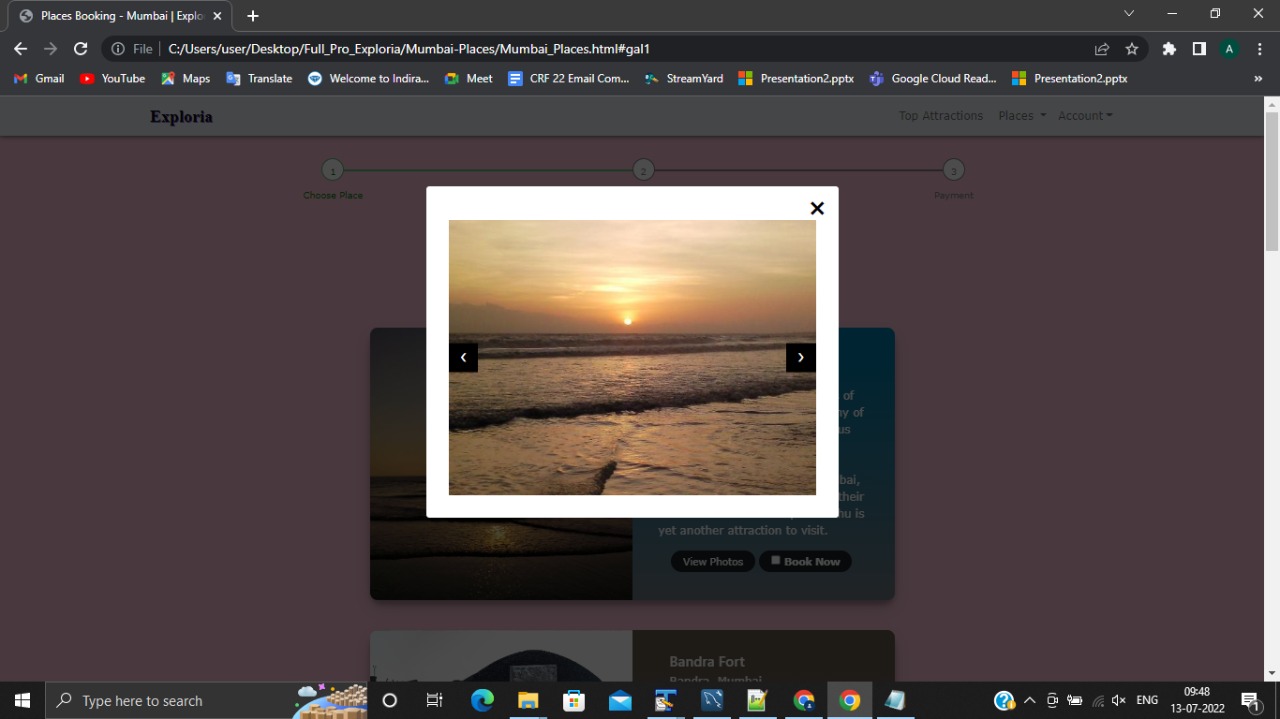Screen dimensions: 1280x719
Task: Open the Gmail bookmark
Action: [x=39, y=78]
